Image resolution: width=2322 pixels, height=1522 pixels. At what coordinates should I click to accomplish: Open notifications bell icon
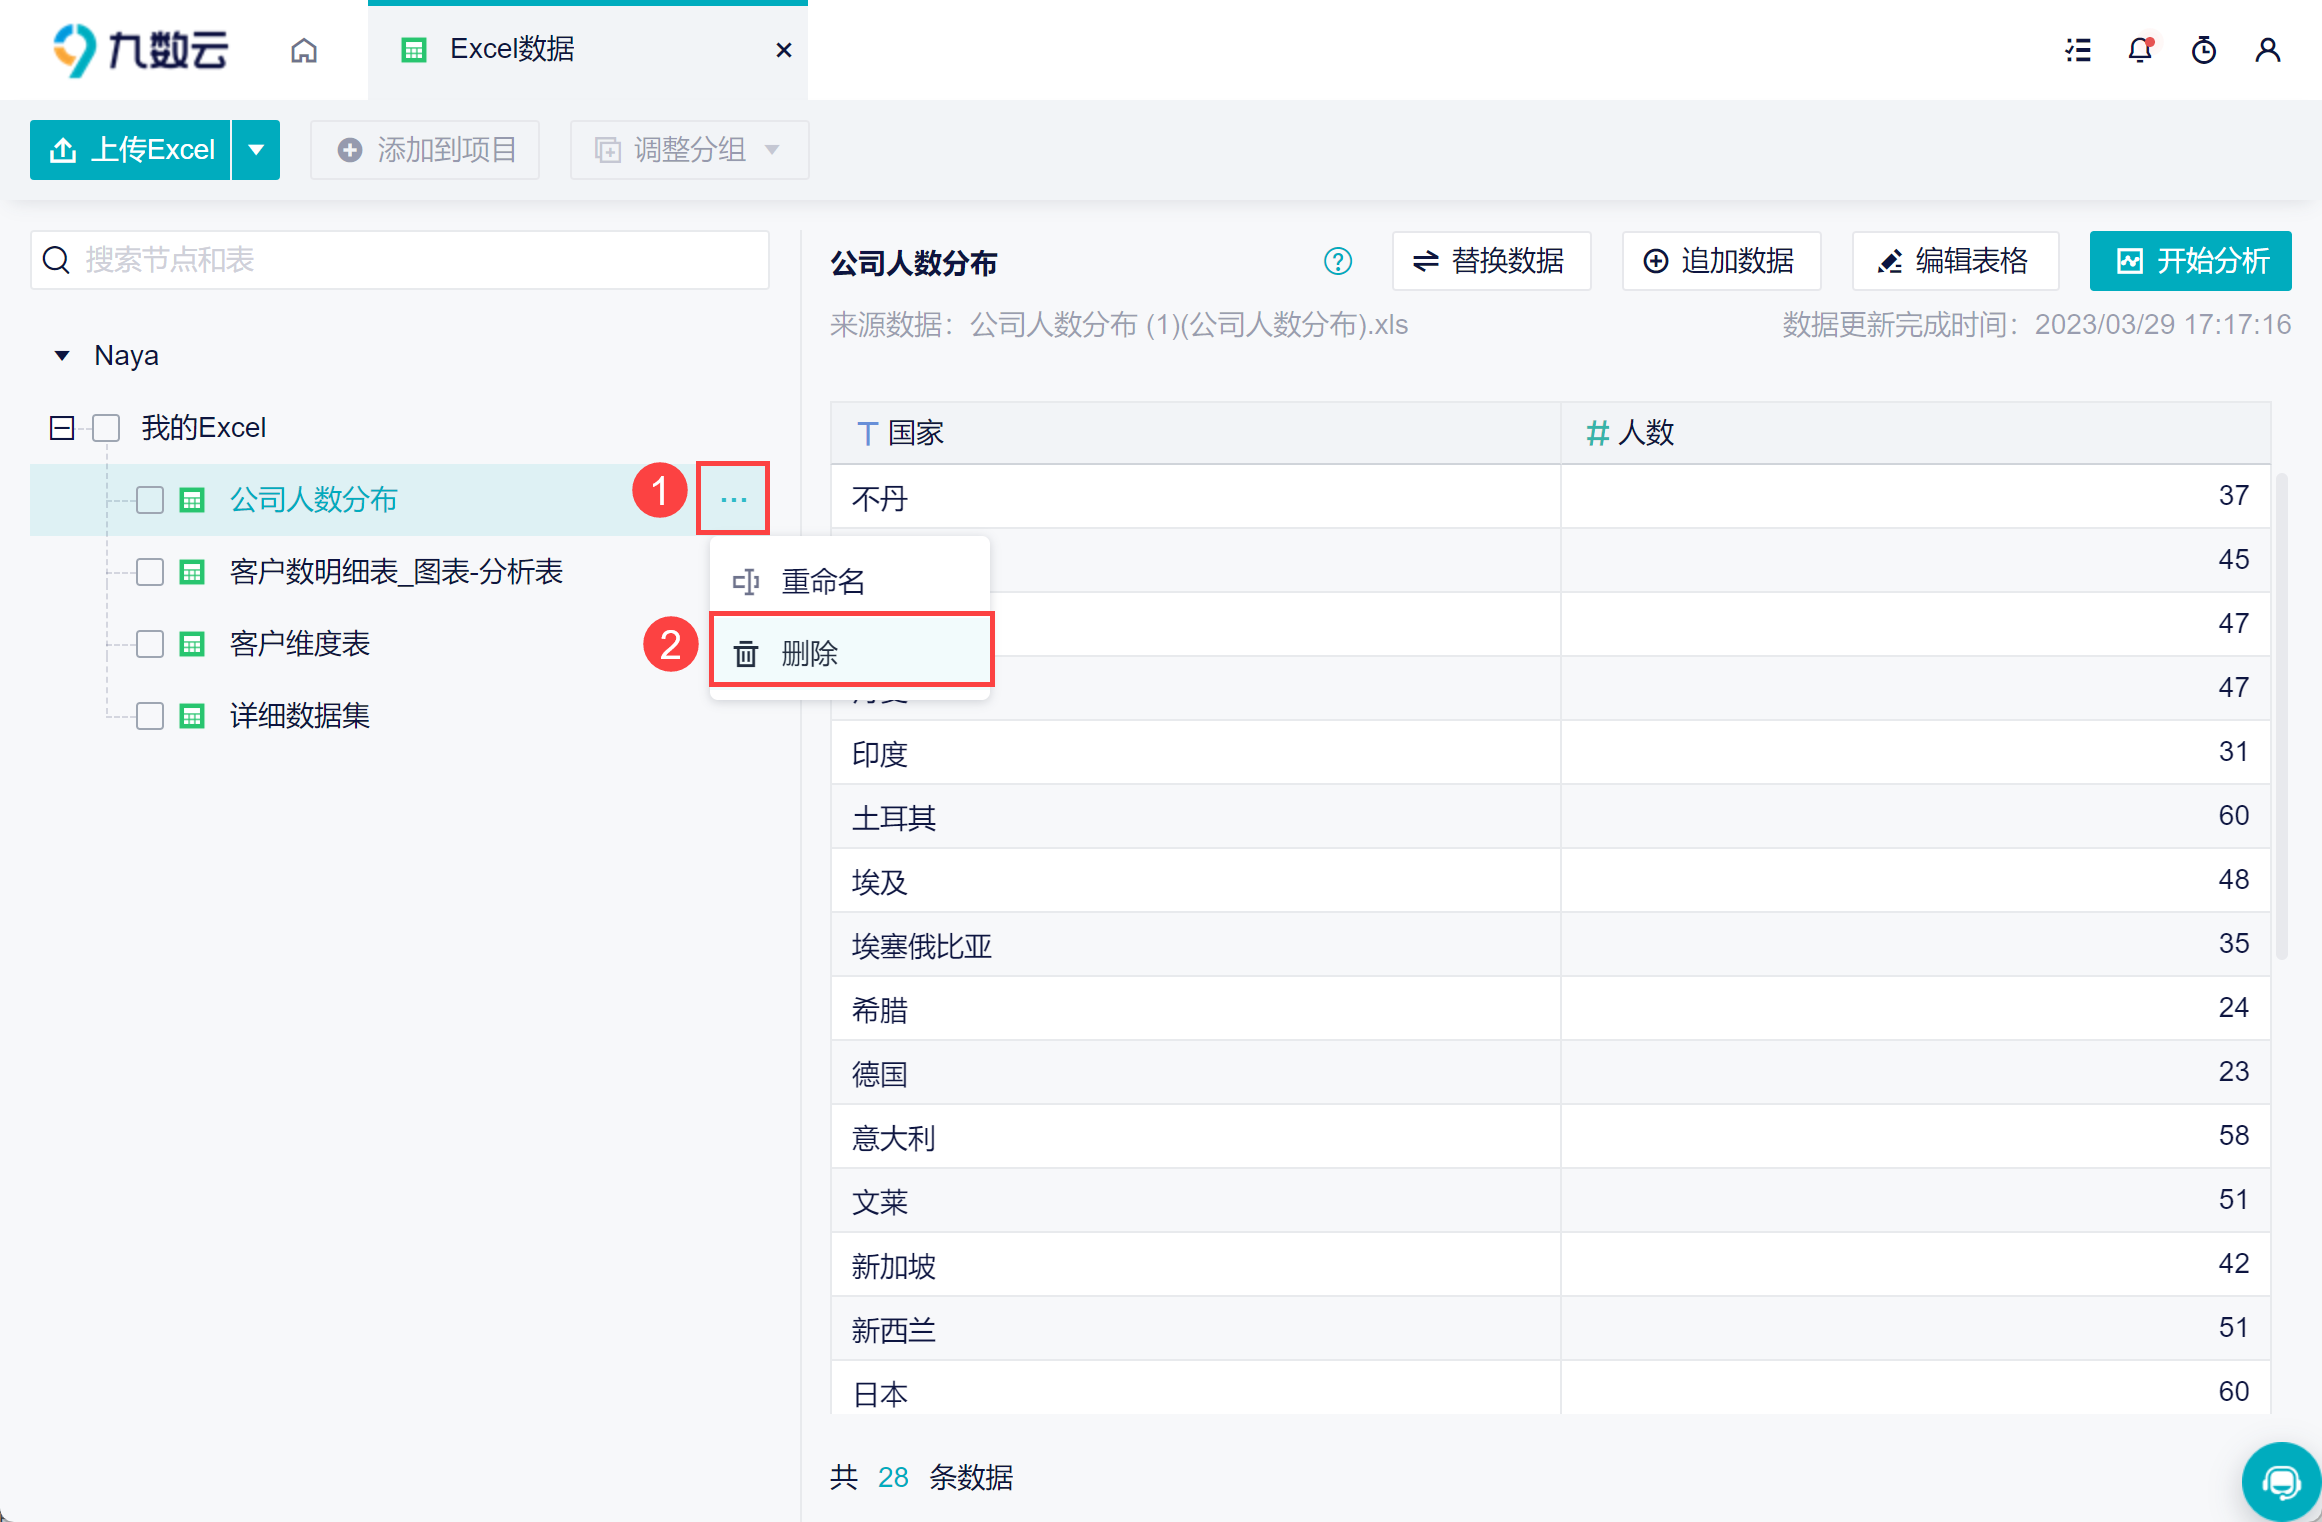pyautogui.click(x=2140, y=50)
